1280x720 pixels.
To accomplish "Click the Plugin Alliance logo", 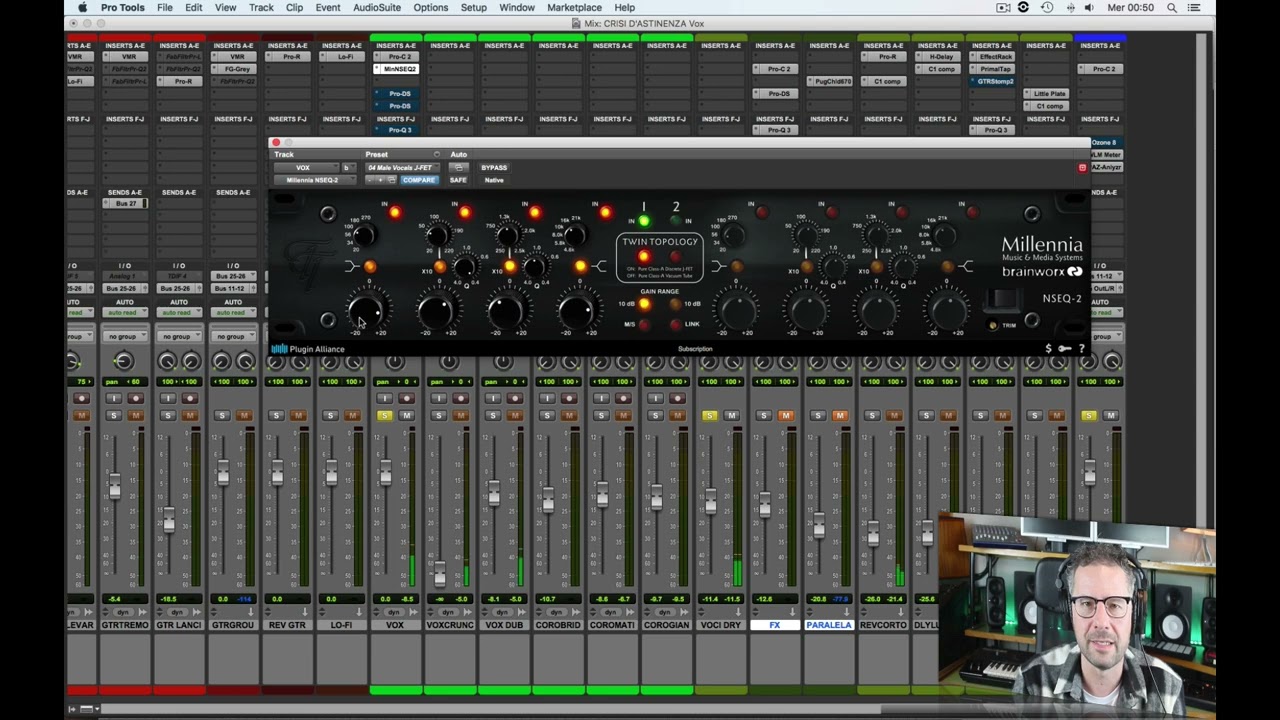I will tap(309, 349).
